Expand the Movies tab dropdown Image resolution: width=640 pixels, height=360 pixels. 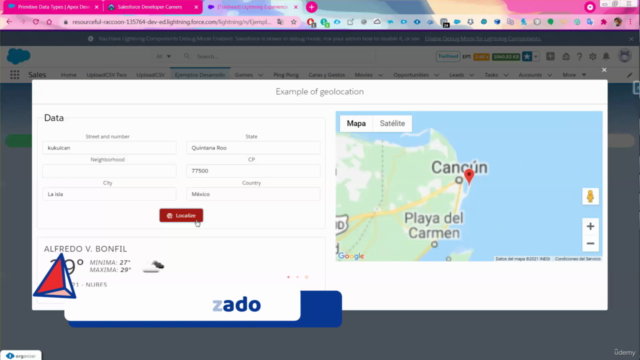380,75
